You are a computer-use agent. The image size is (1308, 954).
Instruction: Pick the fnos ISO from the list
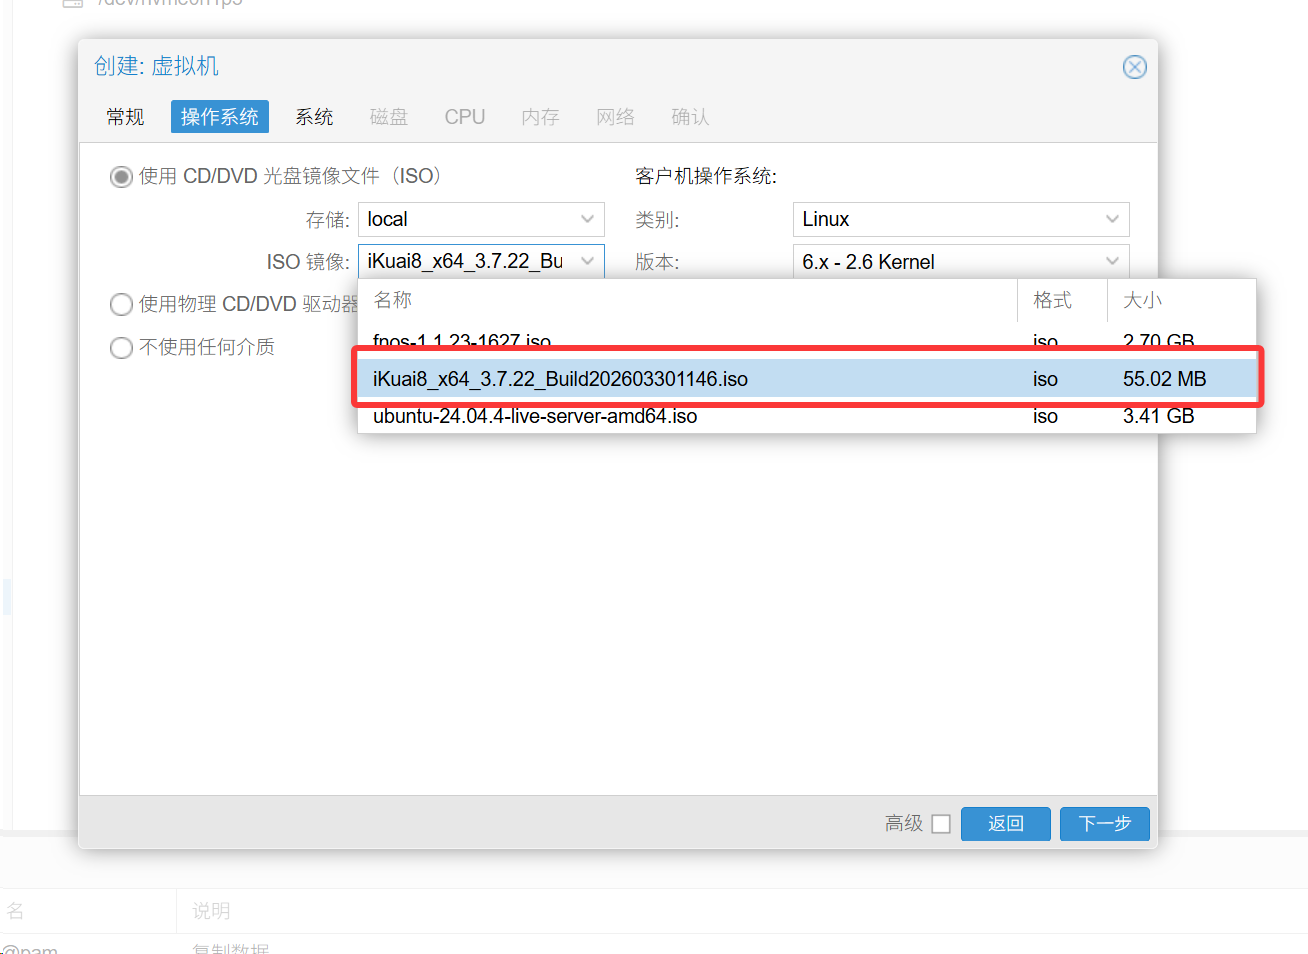tap(462, 341)
